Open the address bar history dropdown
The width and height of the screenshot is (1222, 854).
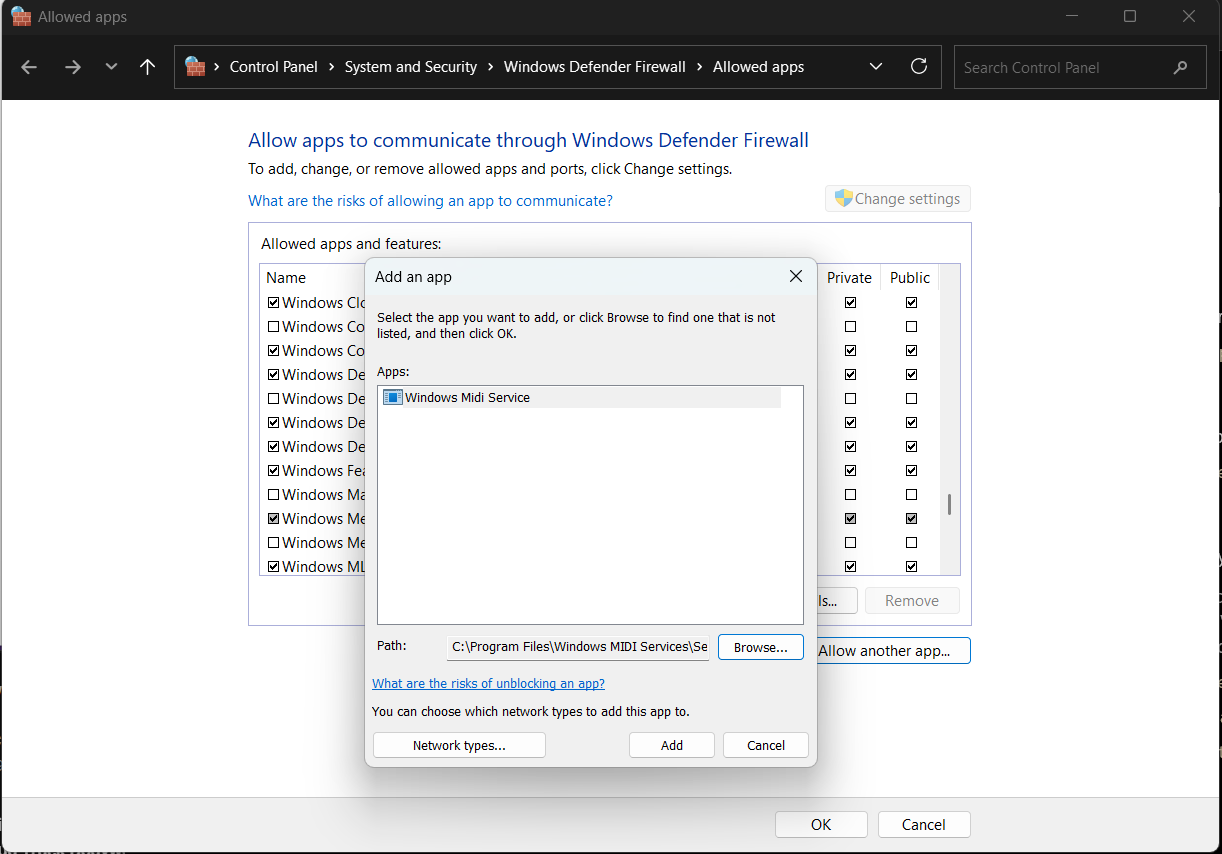pyautogui.click(x=876, y=67)
